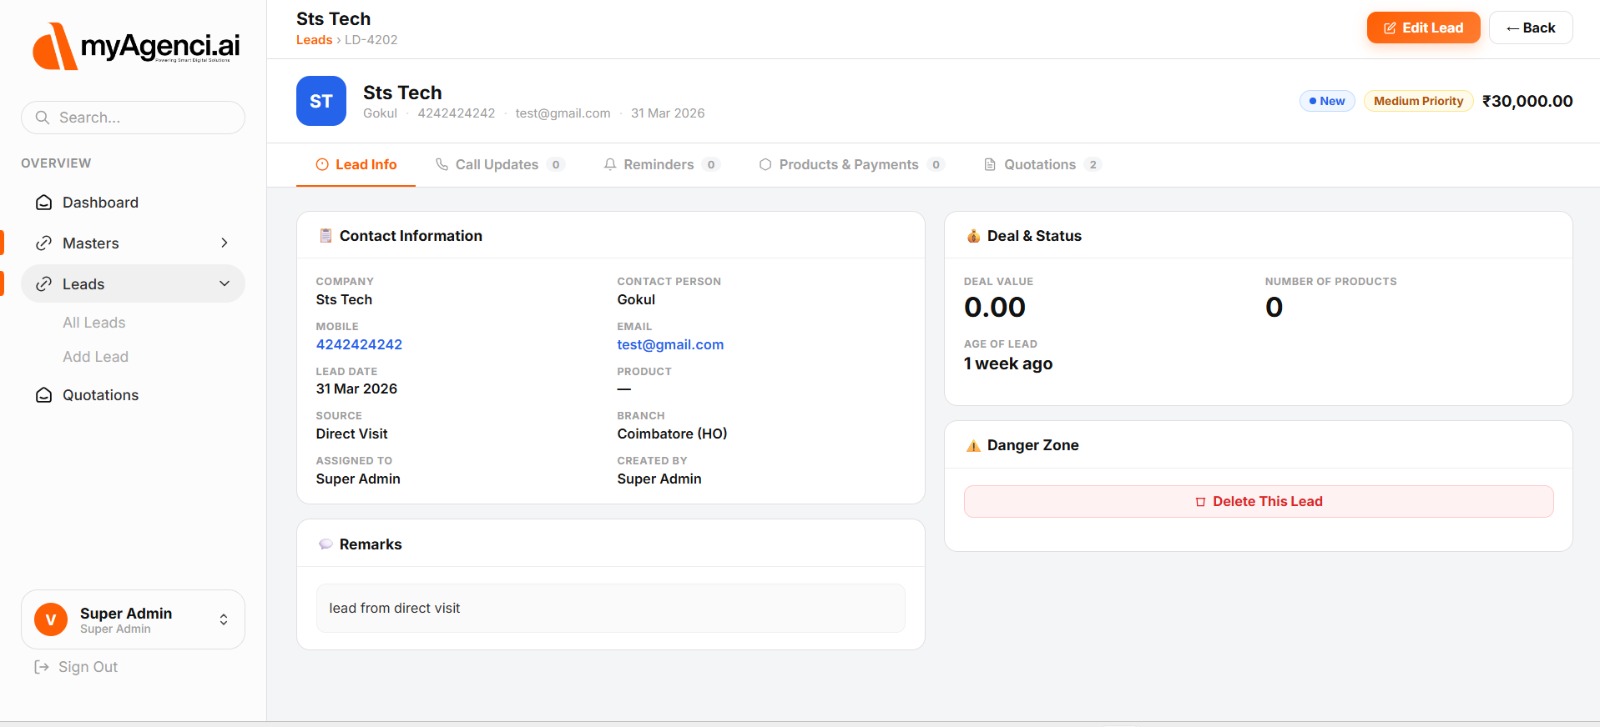Open the Products & Payments tab
This screenshot has width=1600, height=727.
tap(849, 165)
